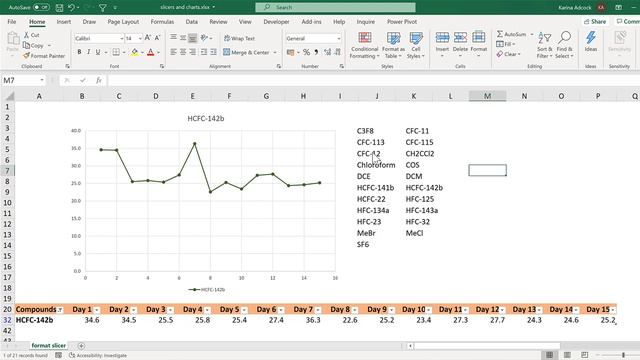Click the Format cells icon
Viewport: 640px width, 360px height.
[478, 38]
